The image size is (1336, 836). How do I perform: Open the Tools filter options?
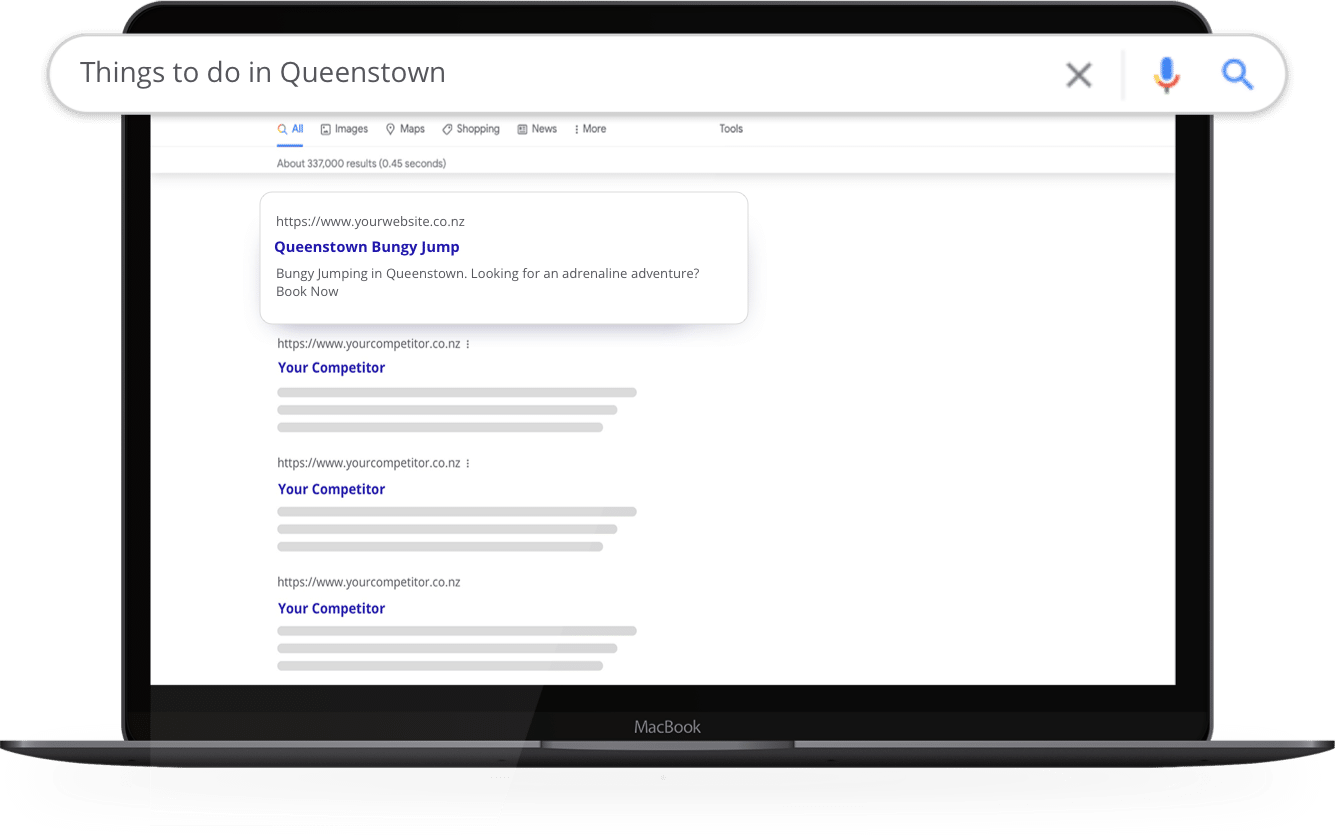731,129
